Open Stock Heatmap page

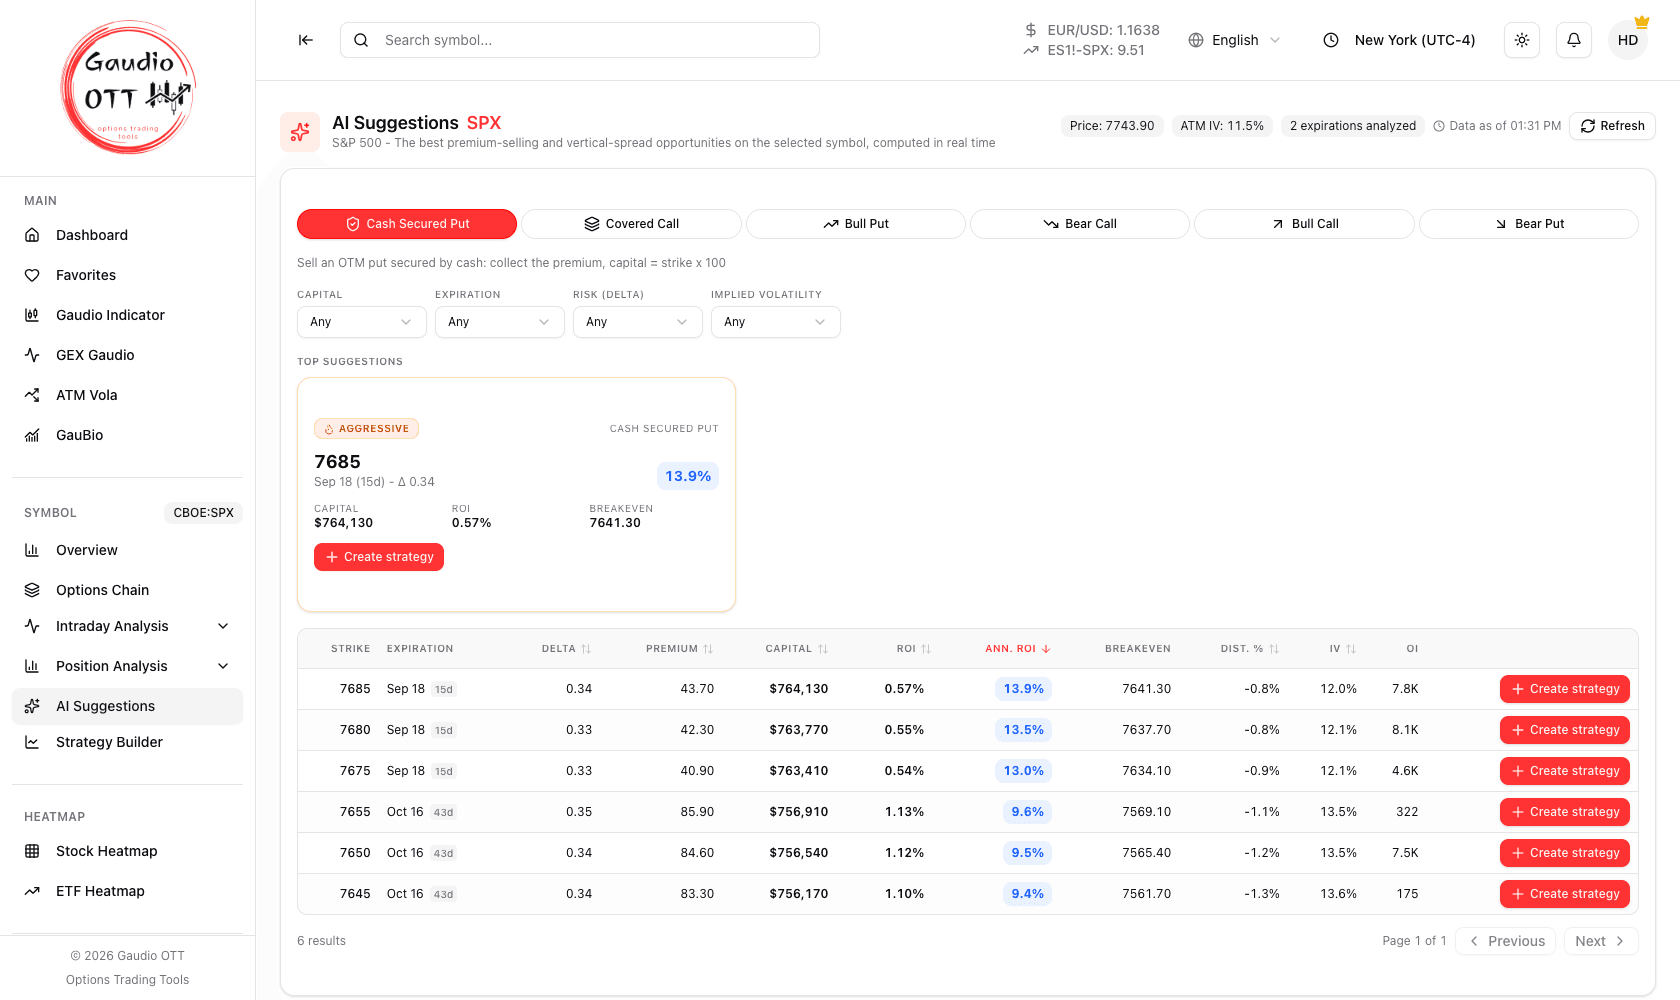[x=127, y=851]
